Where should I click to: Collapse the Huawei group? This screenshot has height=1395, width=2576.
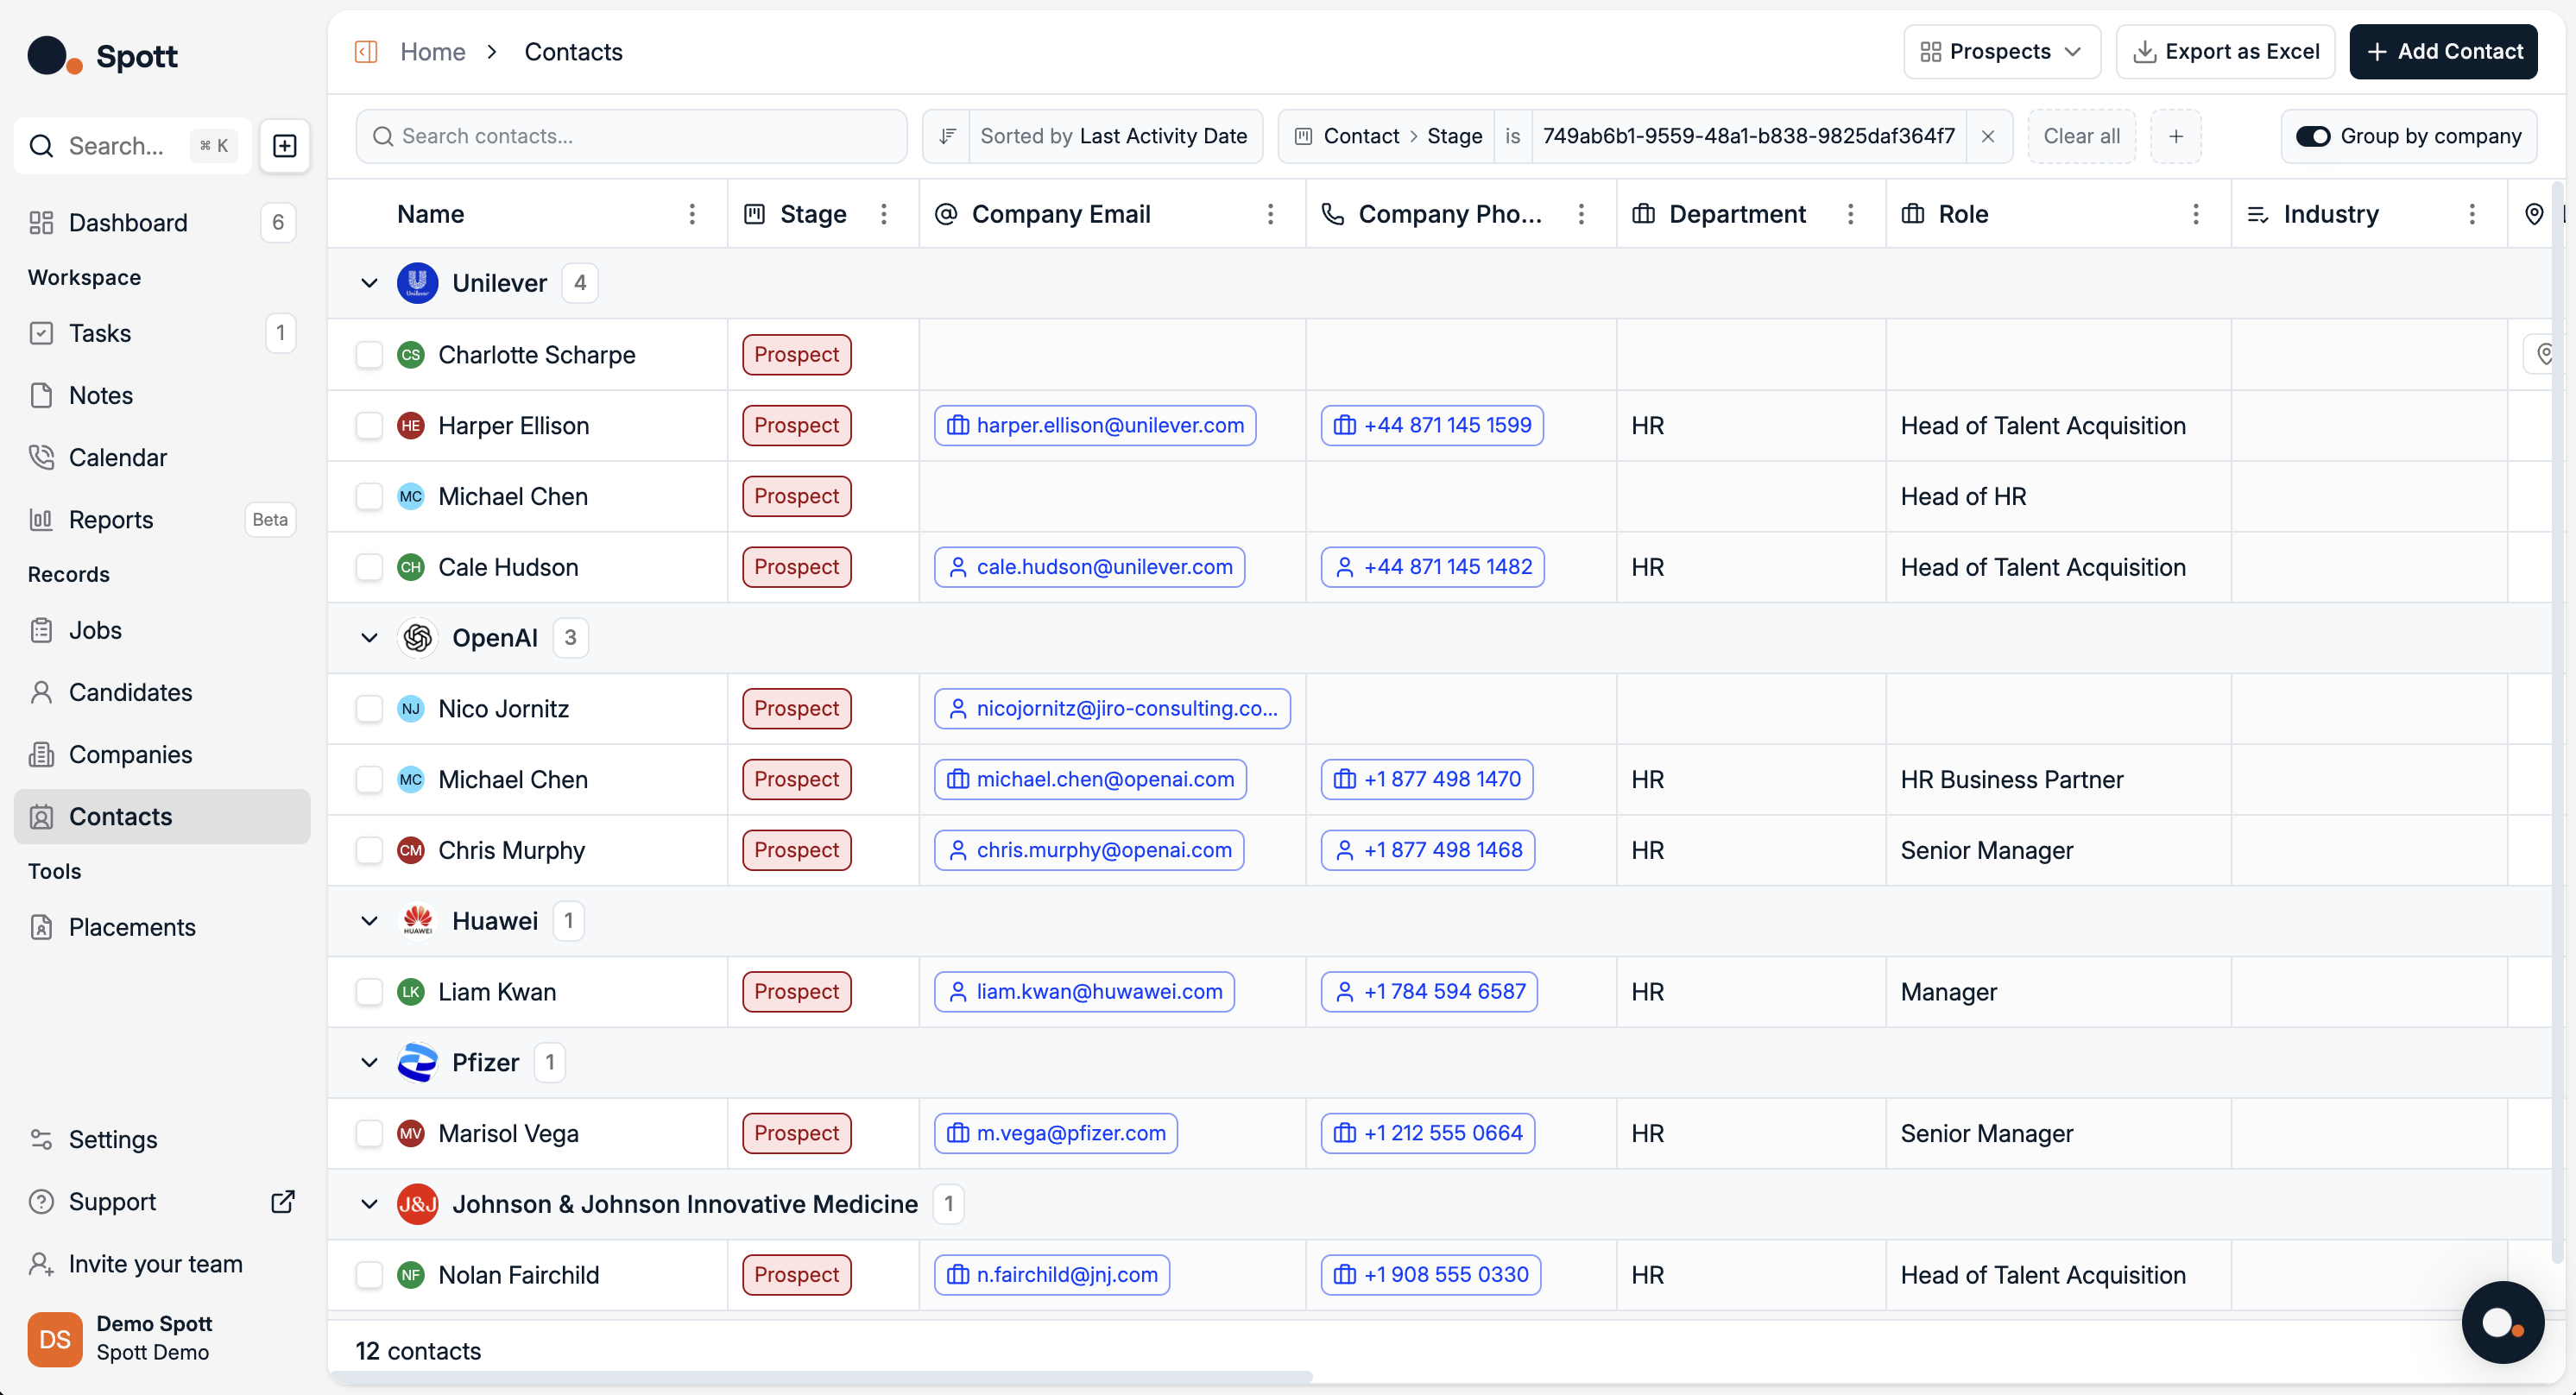pos(369,921)
